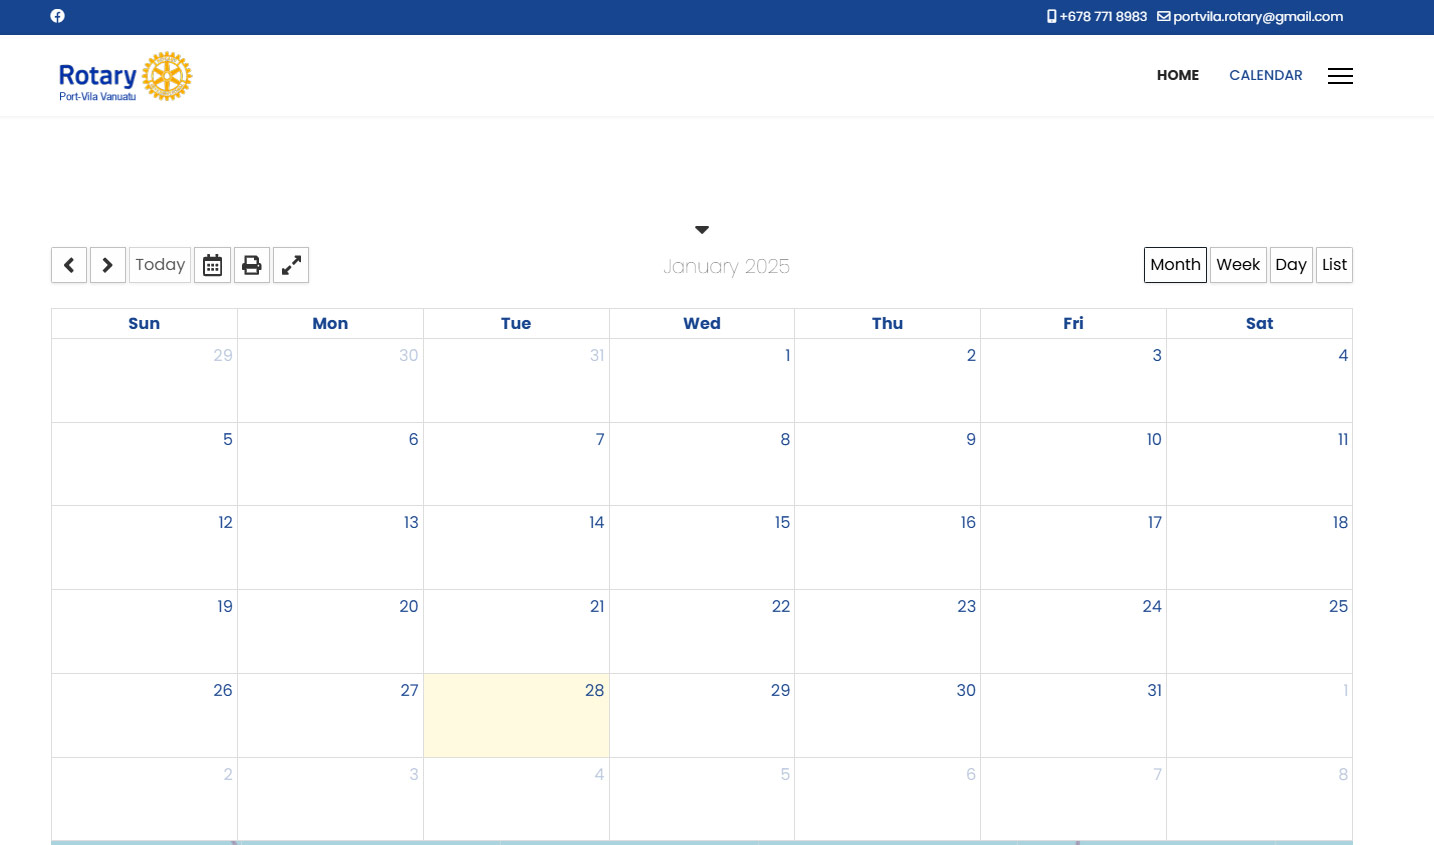The image size is (1434, 845).
Task: Open the CALENDAR menu item
Action: pos(1266,75)
